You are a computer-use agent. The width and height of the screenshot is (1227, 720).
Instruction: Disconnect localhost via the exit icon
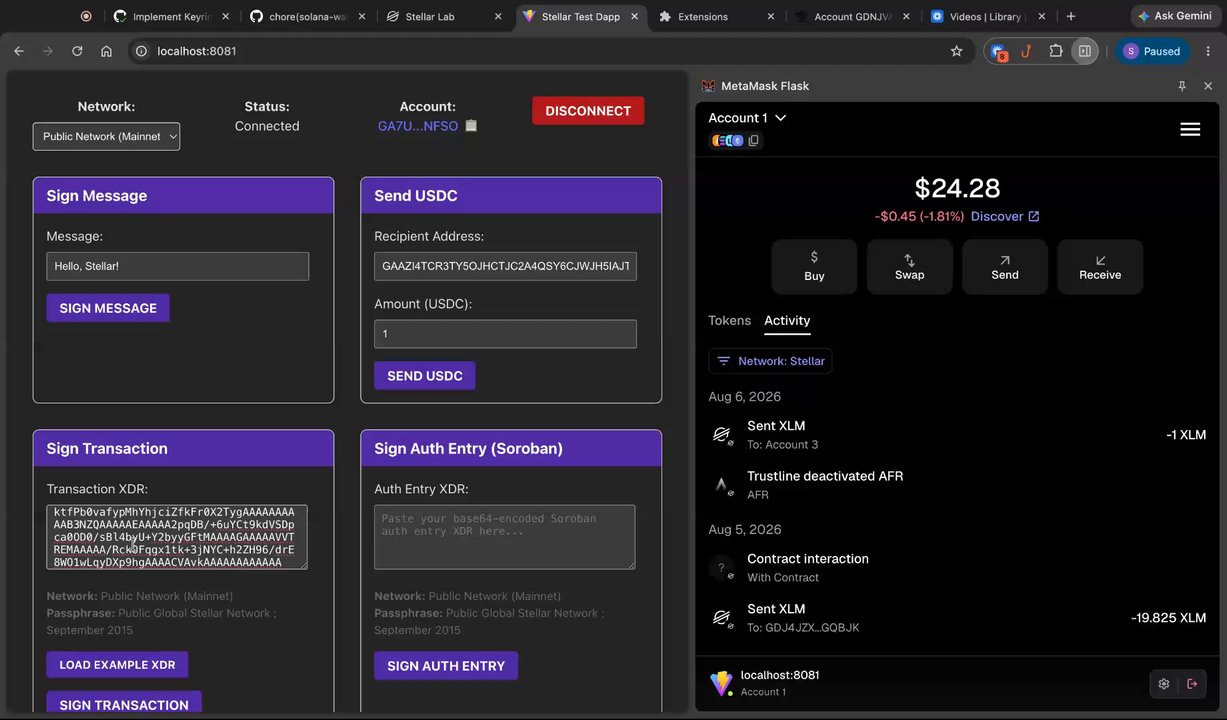coord(1192,684)
